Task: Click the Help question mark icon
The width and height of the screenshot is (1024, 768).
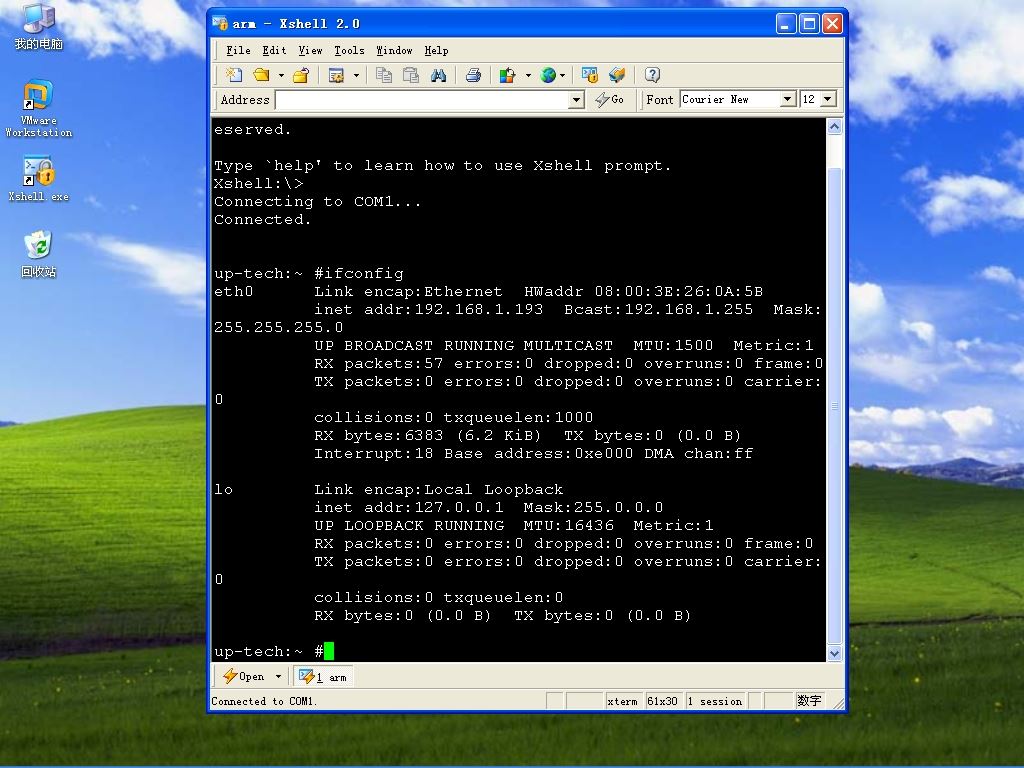Action: coord(652,75)
